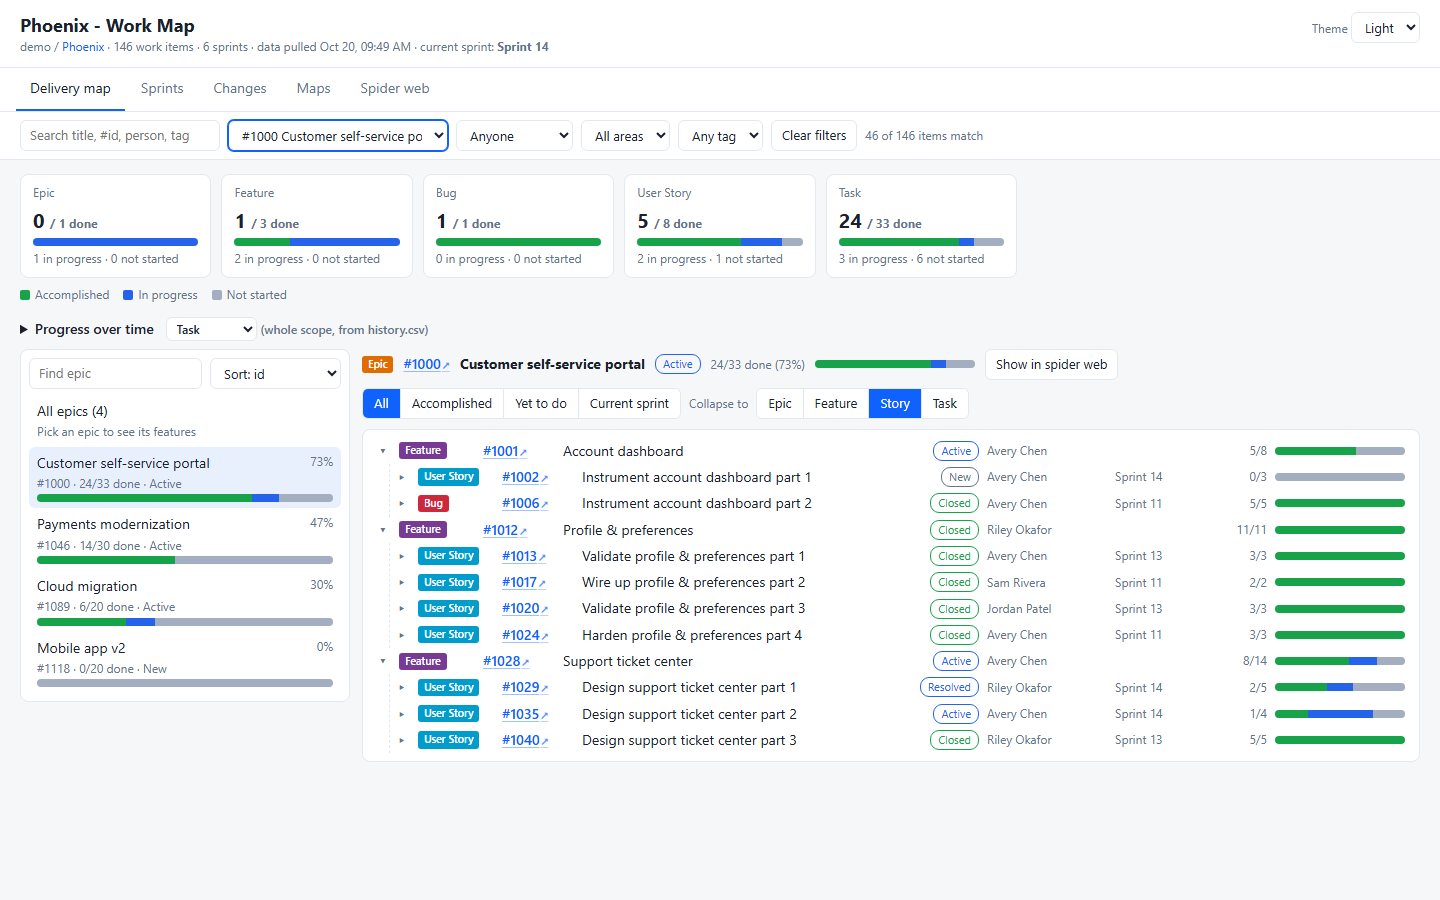The height and width of the screenshot is (900, 1440).
Task: Click the orange Epic badge beside #1000
Action: click(x=377, y=365)
